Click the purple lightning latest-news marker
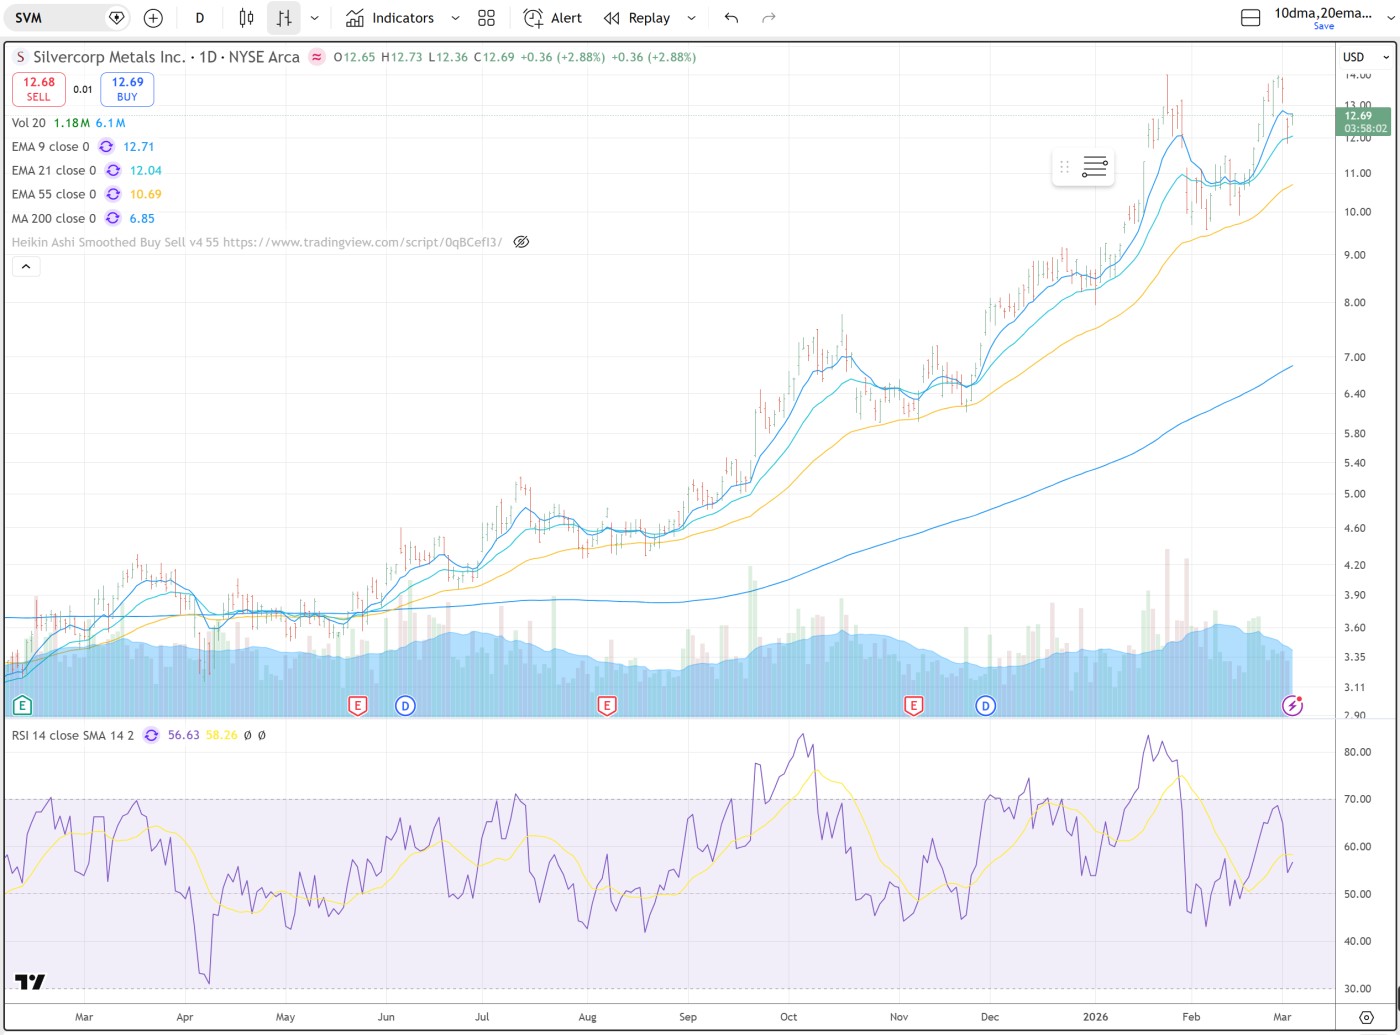 (1292, 706)
